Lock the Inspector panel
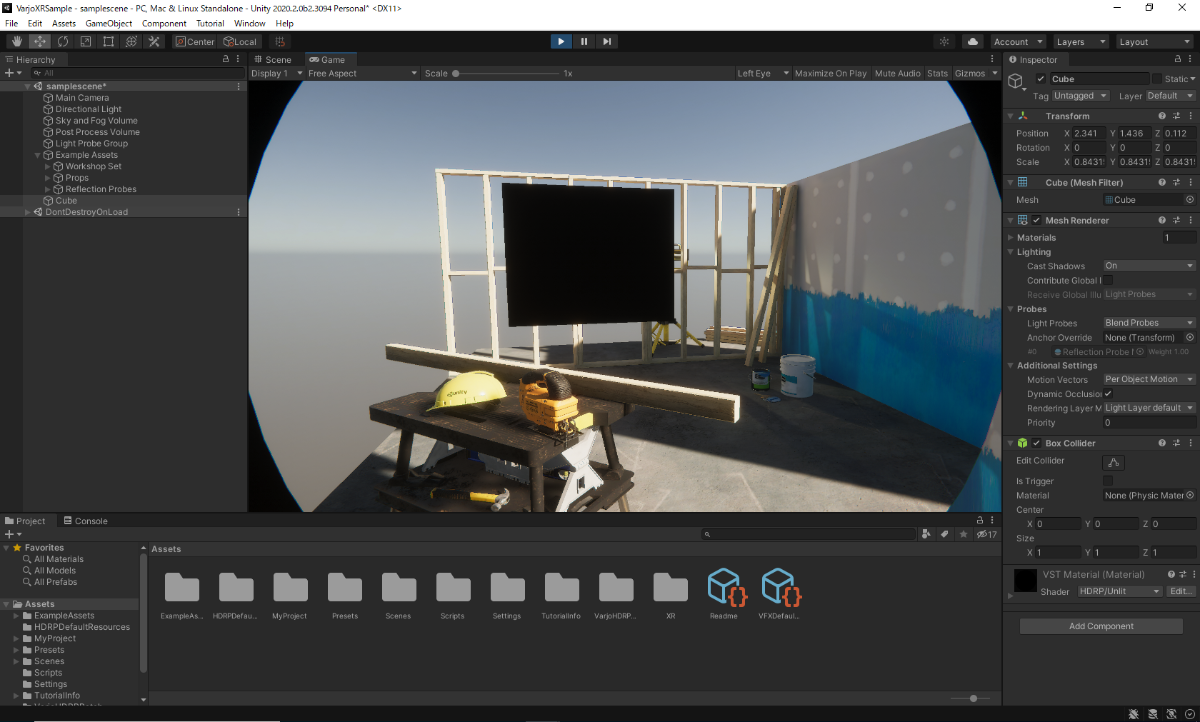The height and width of the screenshot is (722, 1200). tap(1177, 60)
